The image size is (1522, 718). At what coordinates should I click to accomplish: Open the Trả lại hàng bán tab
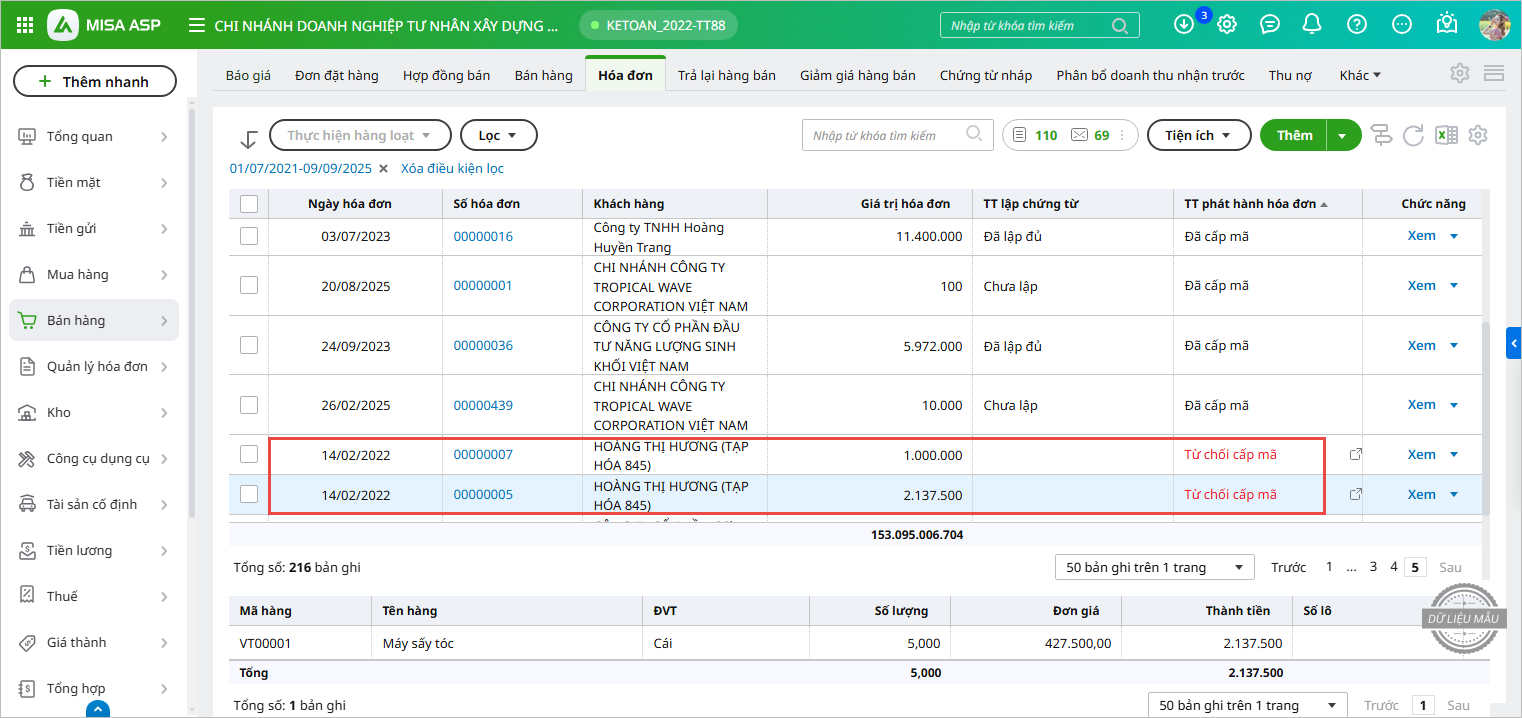(x=726, y=75)
